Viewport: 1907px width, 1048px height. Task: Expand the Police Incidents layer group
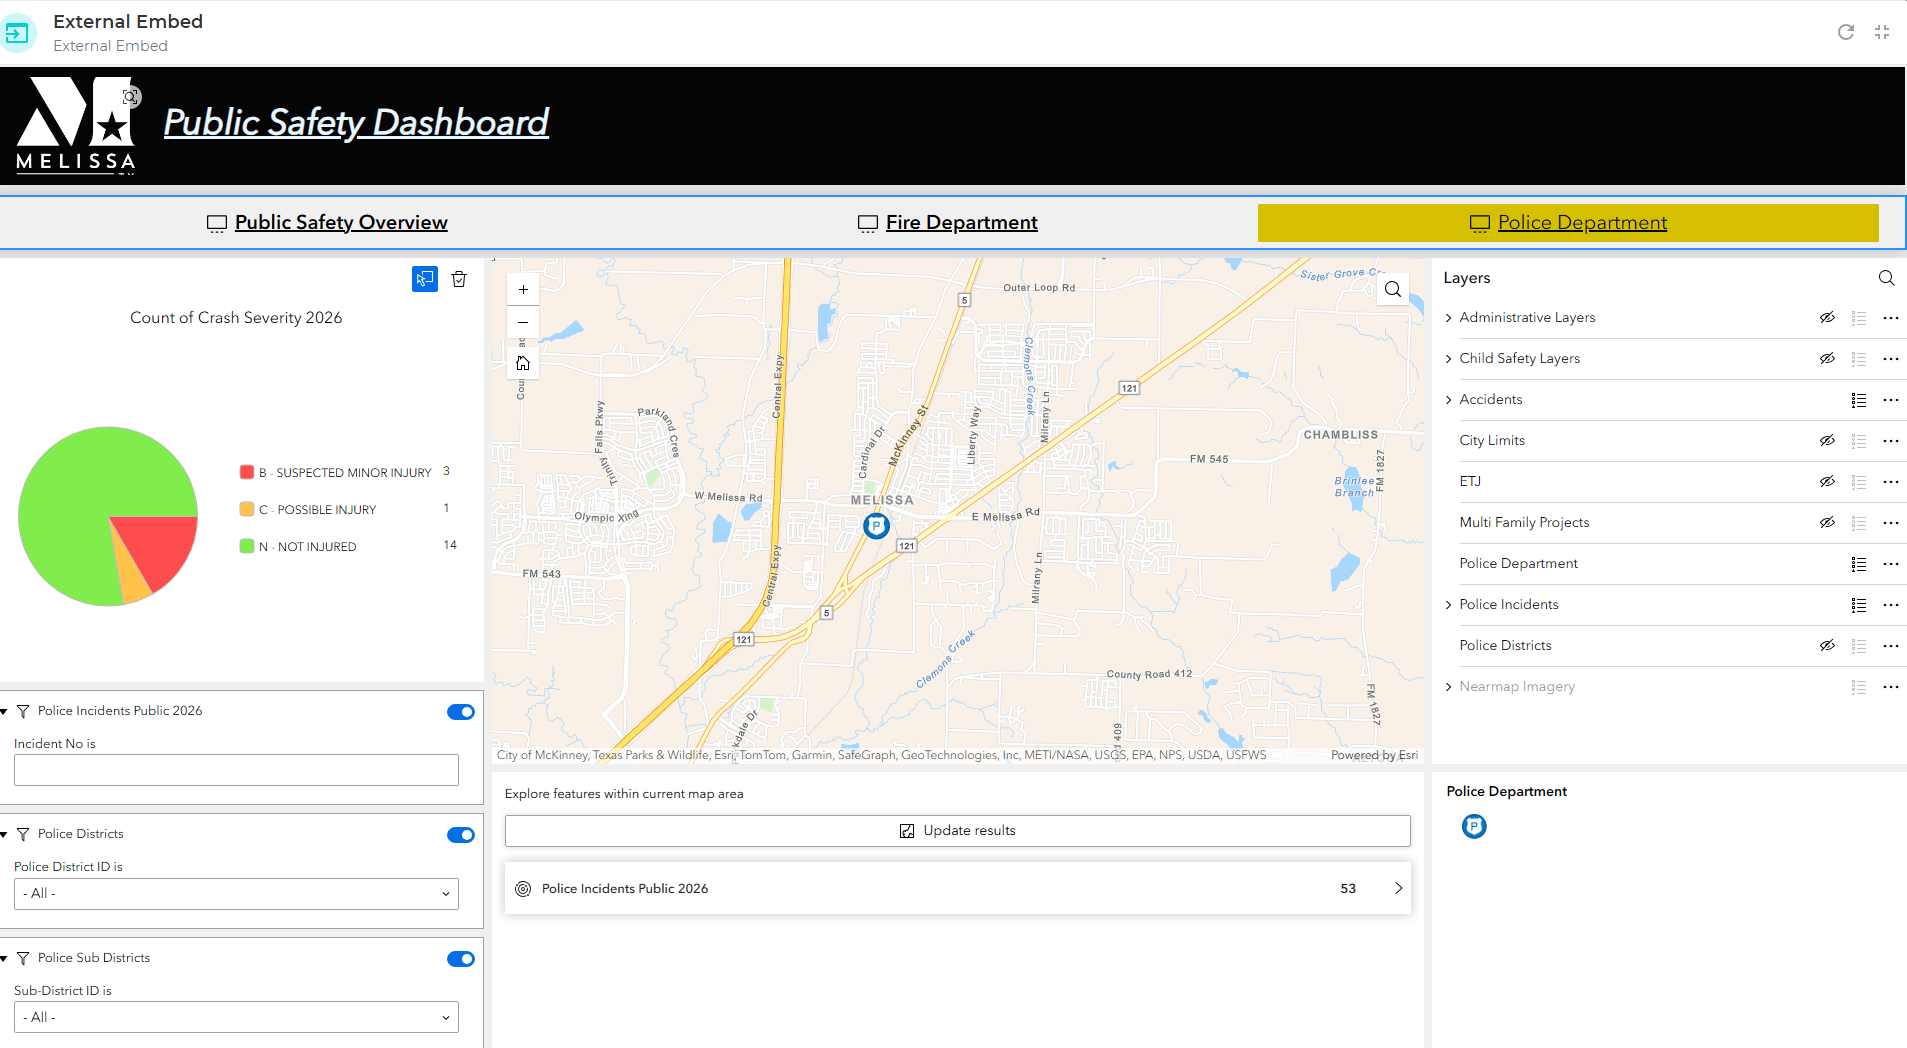1448,605
